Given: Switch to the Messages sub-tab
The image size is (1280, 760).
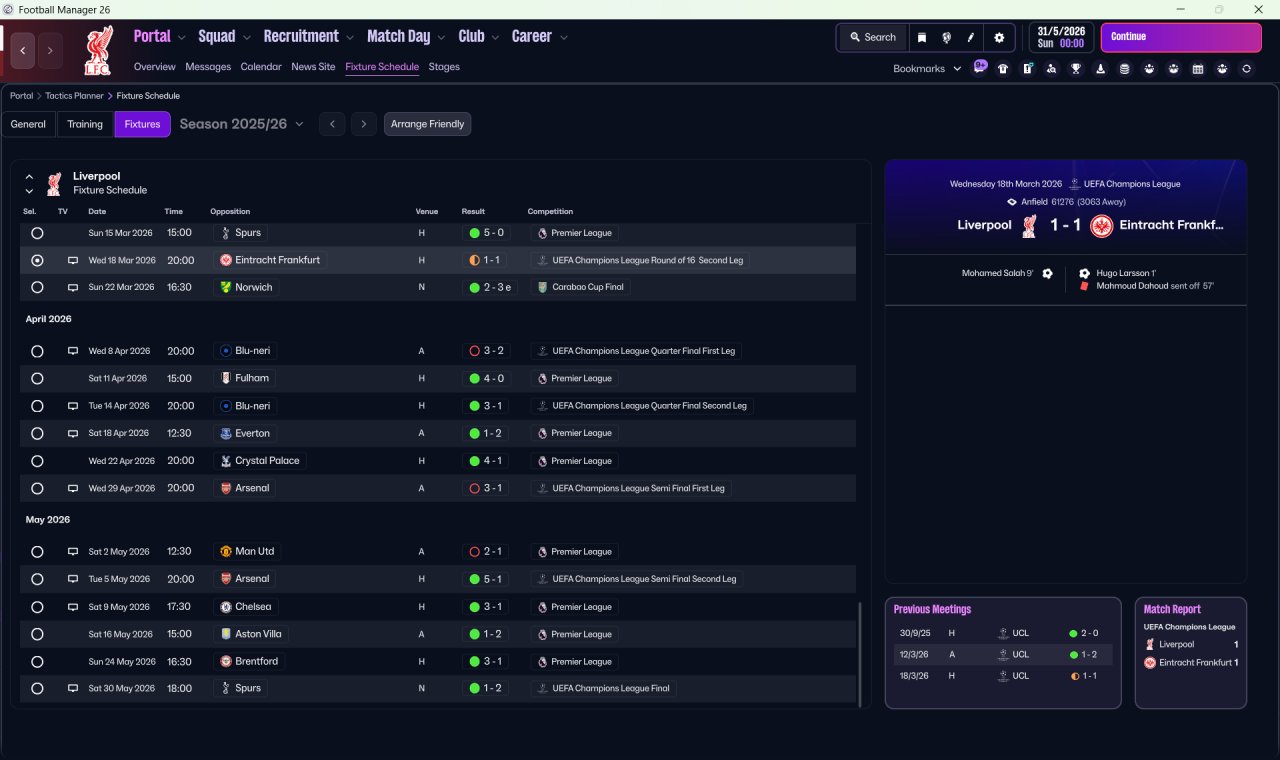Looking at the screenshot, I should tap(208, 67).
